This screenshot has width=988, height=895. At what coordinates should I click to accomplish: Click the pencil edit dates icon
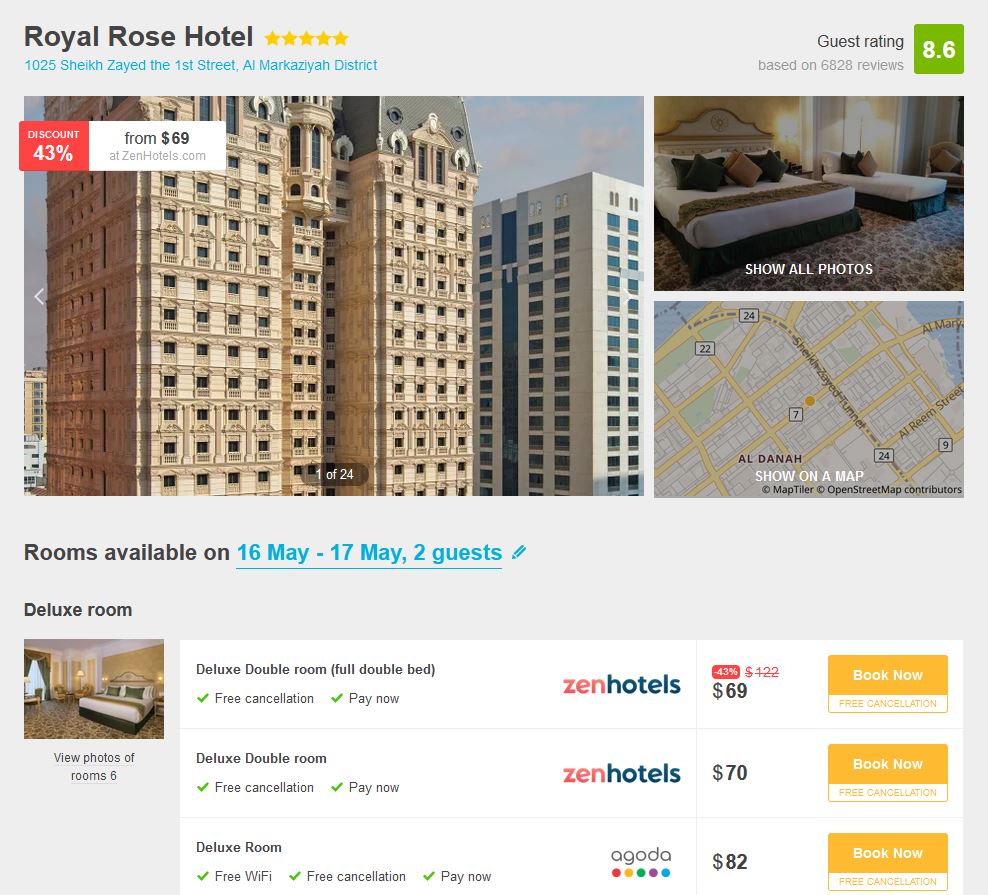click(x=519, y=552)
